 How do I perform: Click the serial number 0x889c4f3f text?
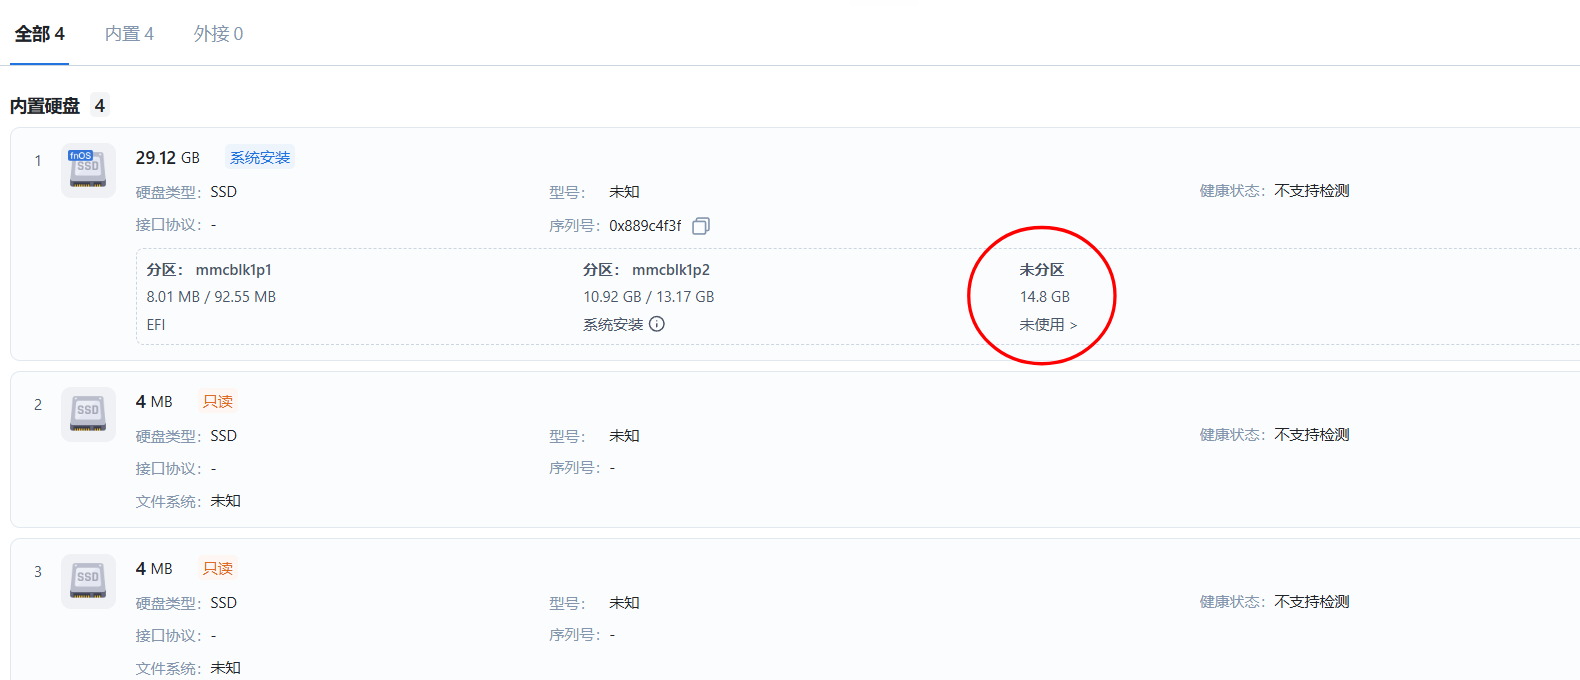click(x=645, y=226)
